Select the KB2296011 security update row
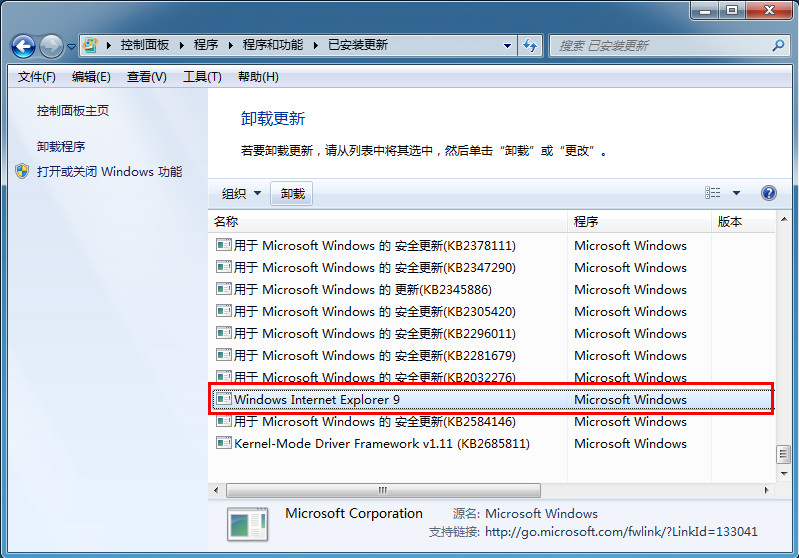 pyautogui.click(x=492, y=334)
